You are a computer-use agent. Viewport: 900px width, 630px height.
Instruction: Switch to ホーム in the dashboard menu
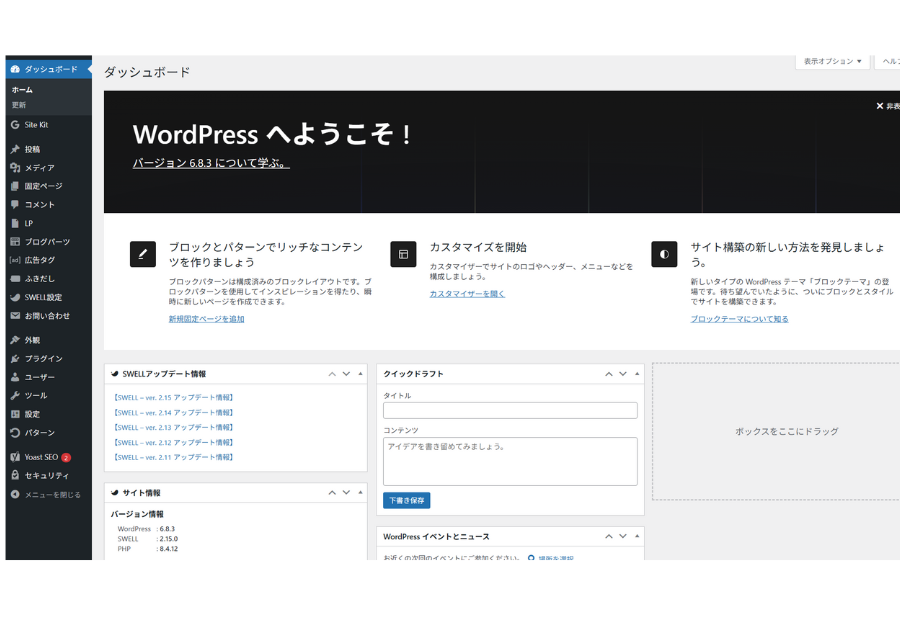click(22, 88)
